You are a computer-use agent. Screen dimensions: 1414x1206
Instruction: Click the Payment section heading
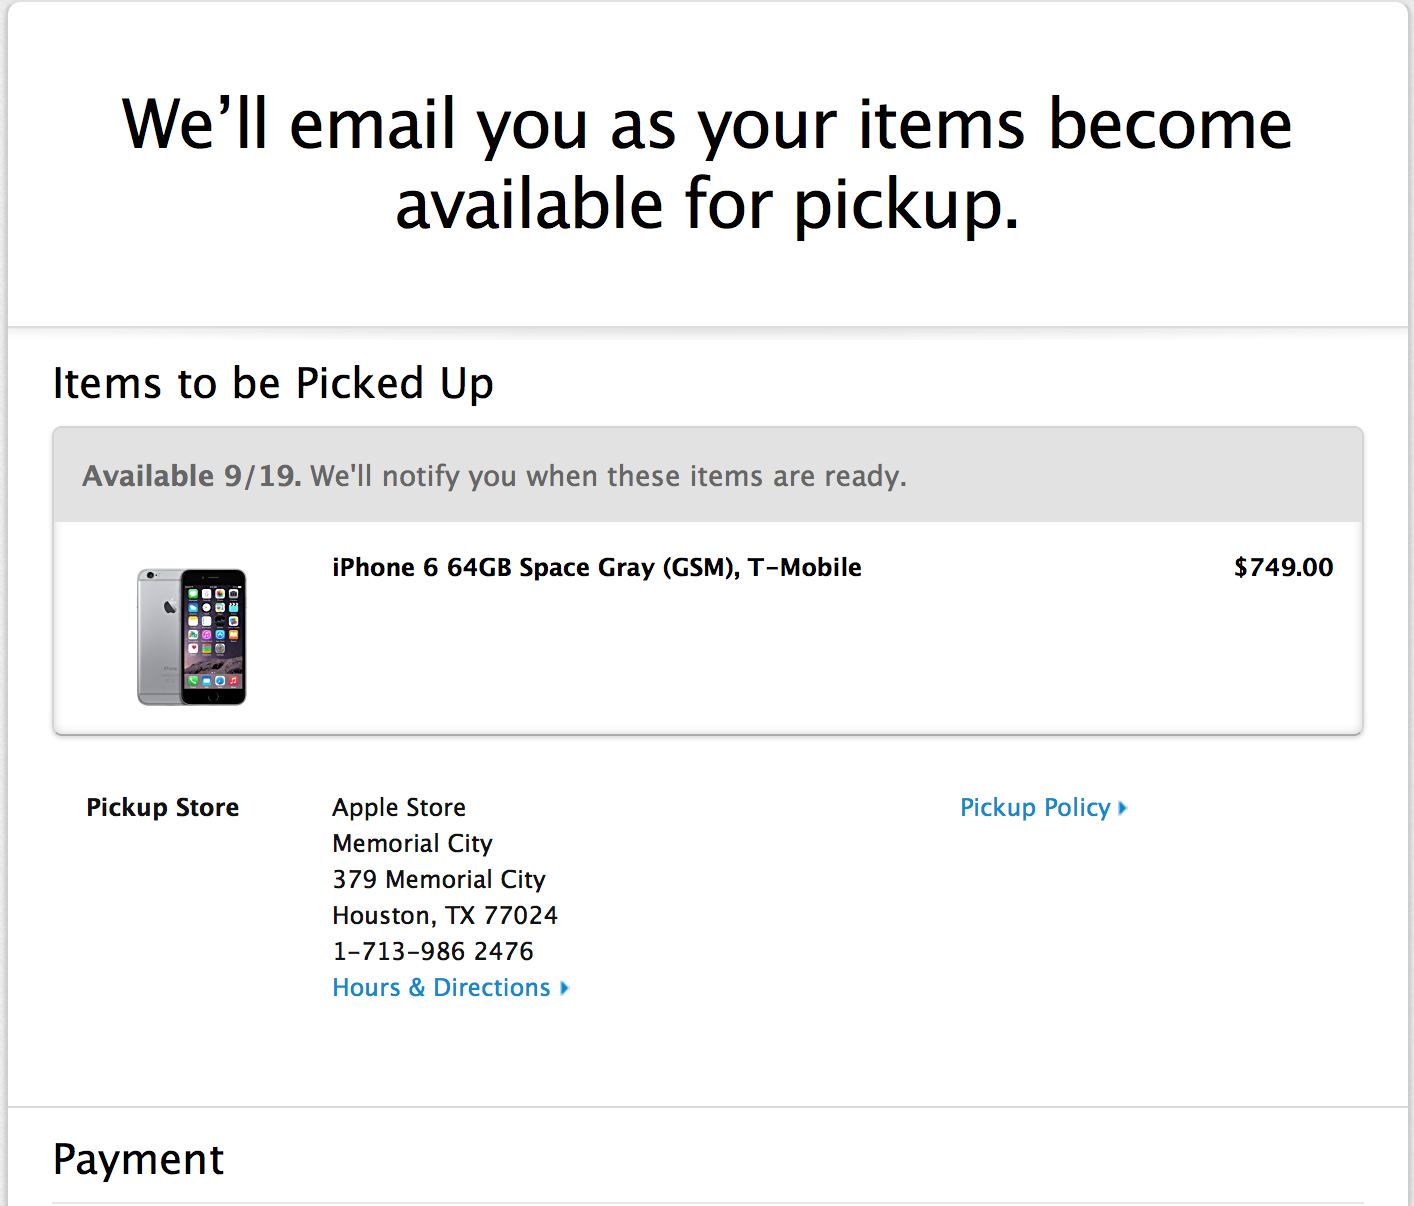click(138, 1160)
